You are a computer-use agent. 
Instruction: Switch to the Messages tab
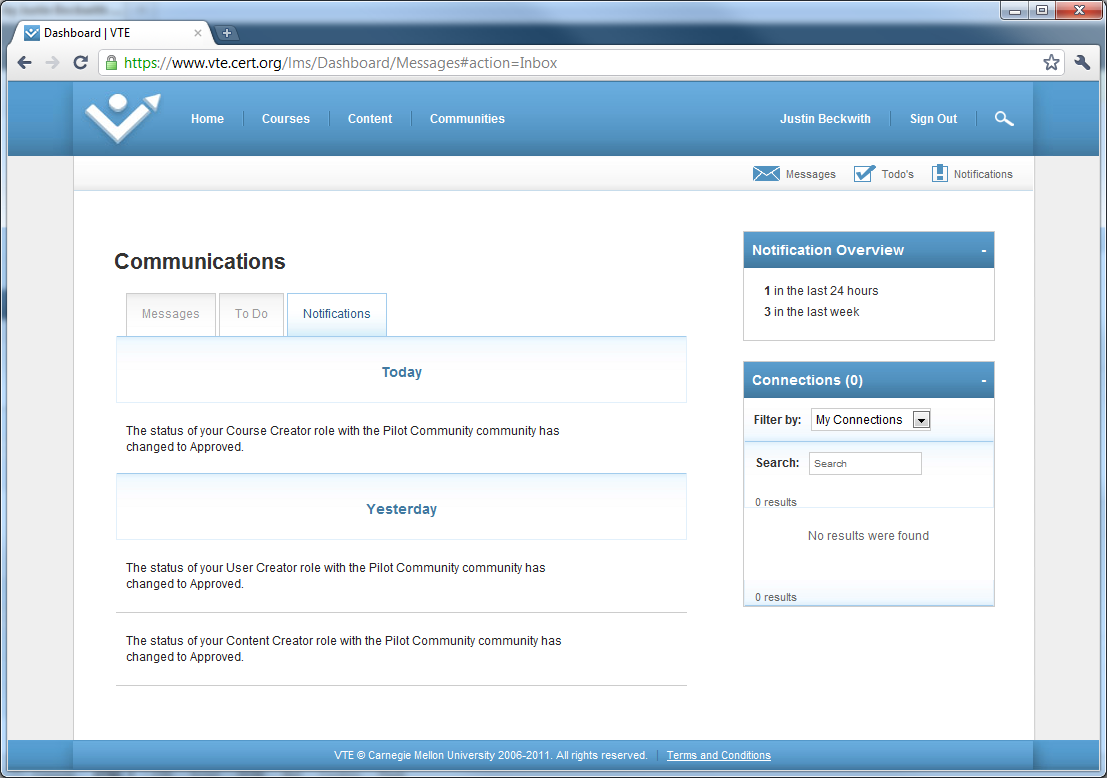[171, 313]
